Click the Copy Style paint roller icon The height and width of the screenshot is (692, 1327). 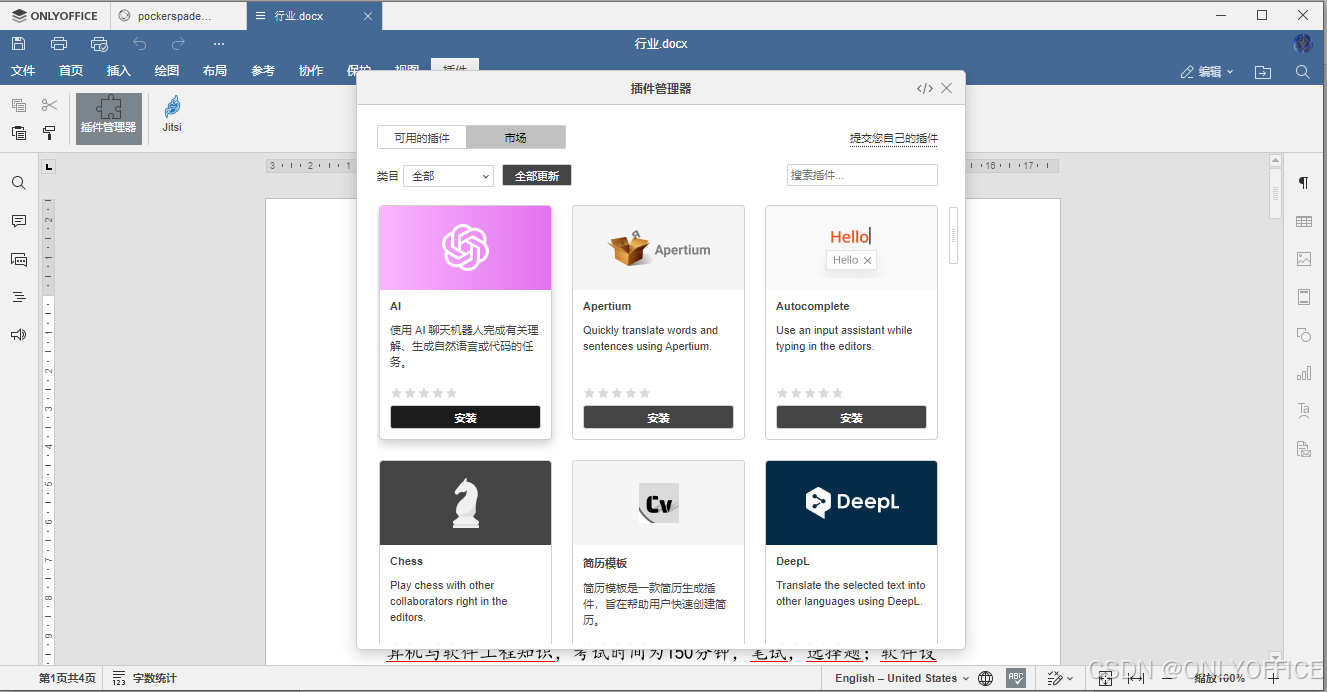(49, 132)
